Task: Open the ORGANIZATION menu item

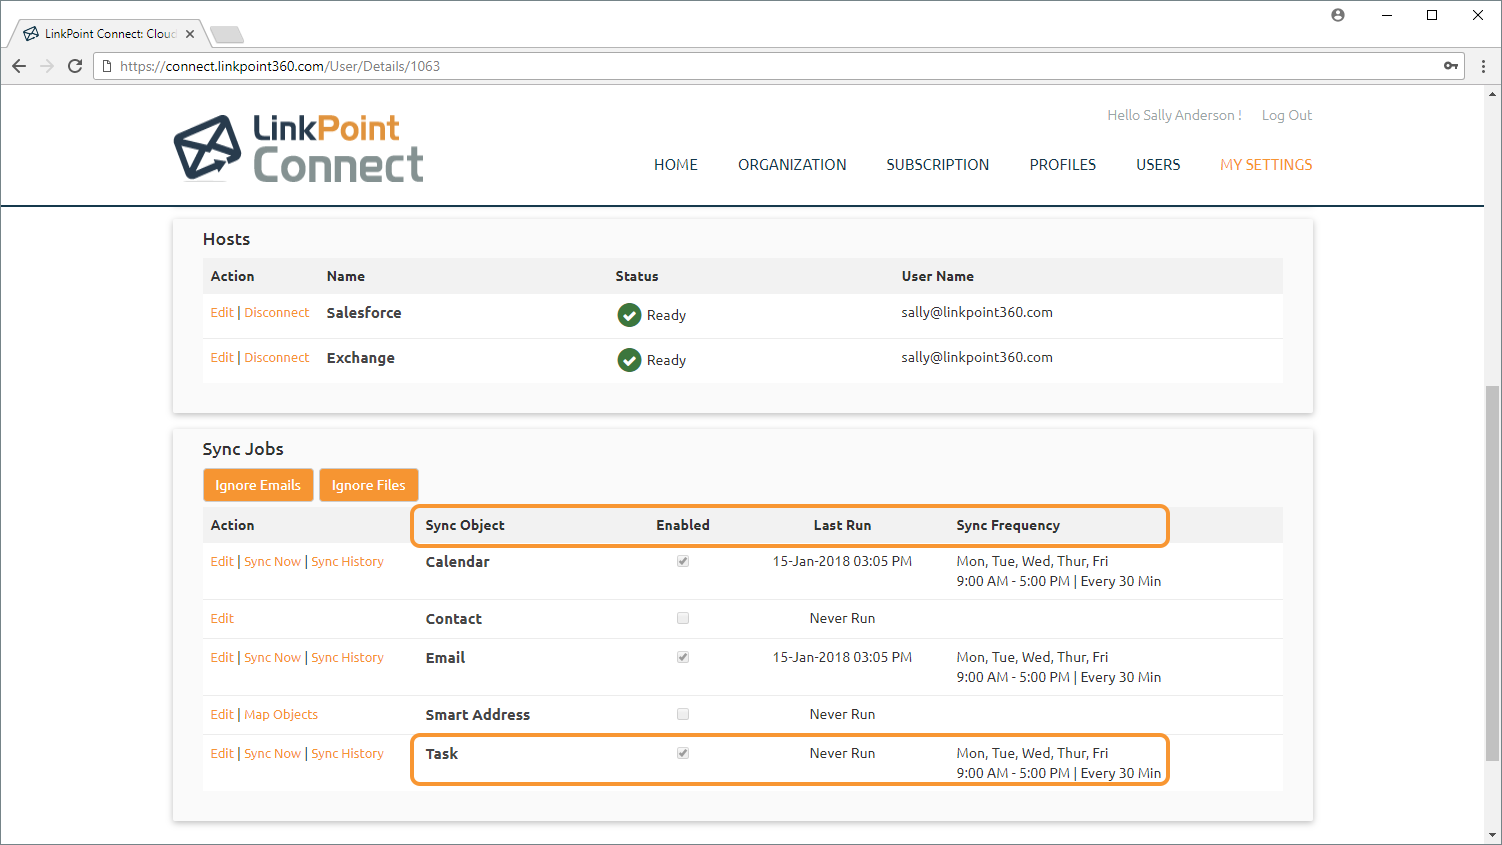Action: [x=792, y=165]
